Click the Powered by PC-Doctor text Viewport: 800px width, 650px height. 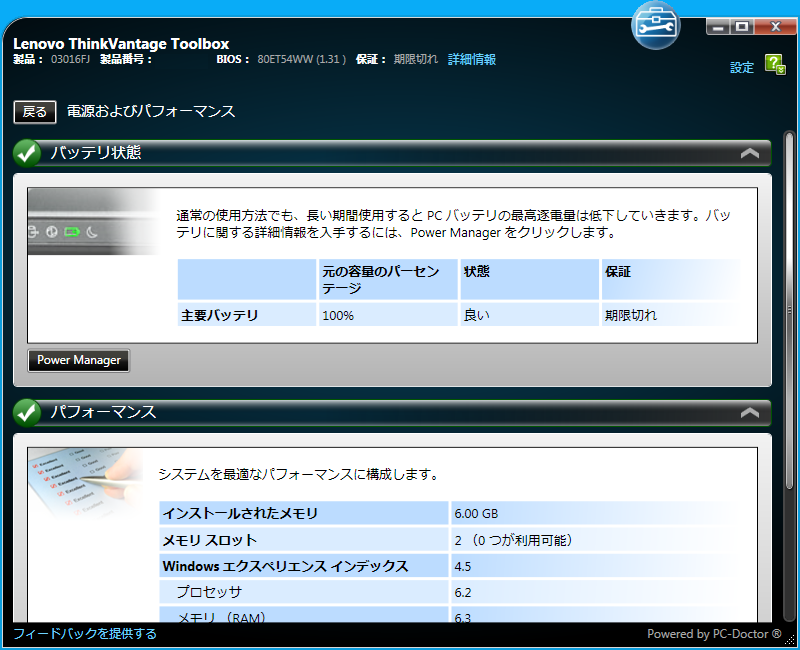714,634
